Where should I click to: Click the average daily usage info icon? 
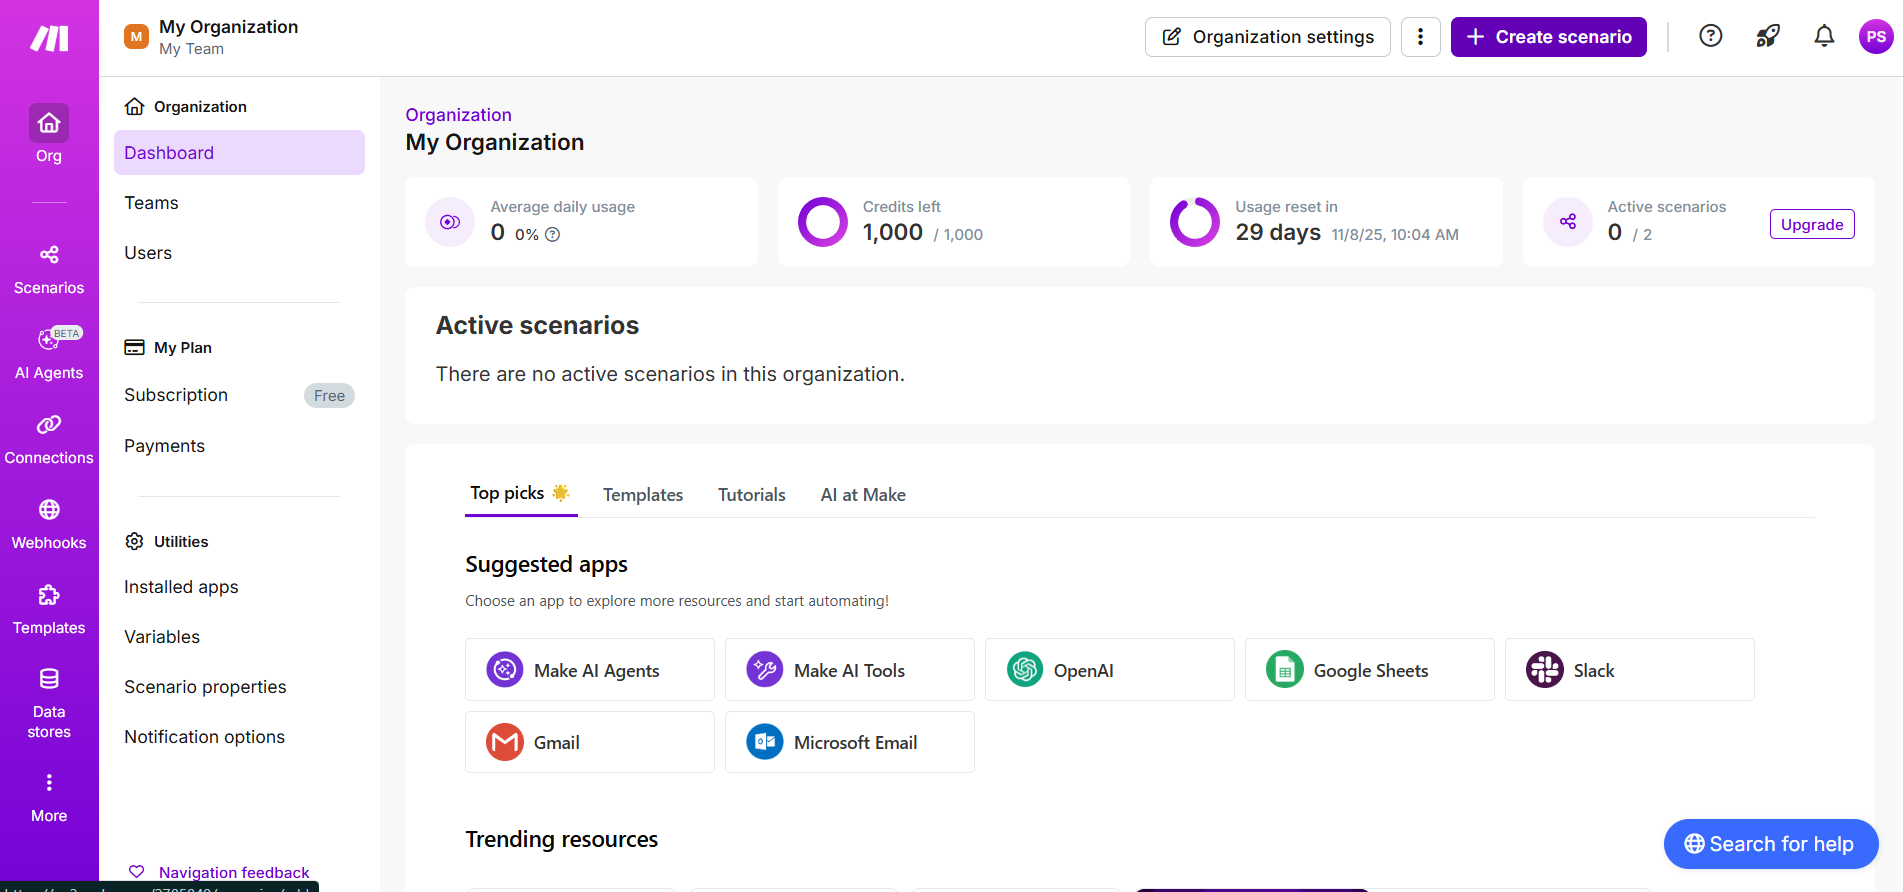pyautogui.click(x=553, y=234)
